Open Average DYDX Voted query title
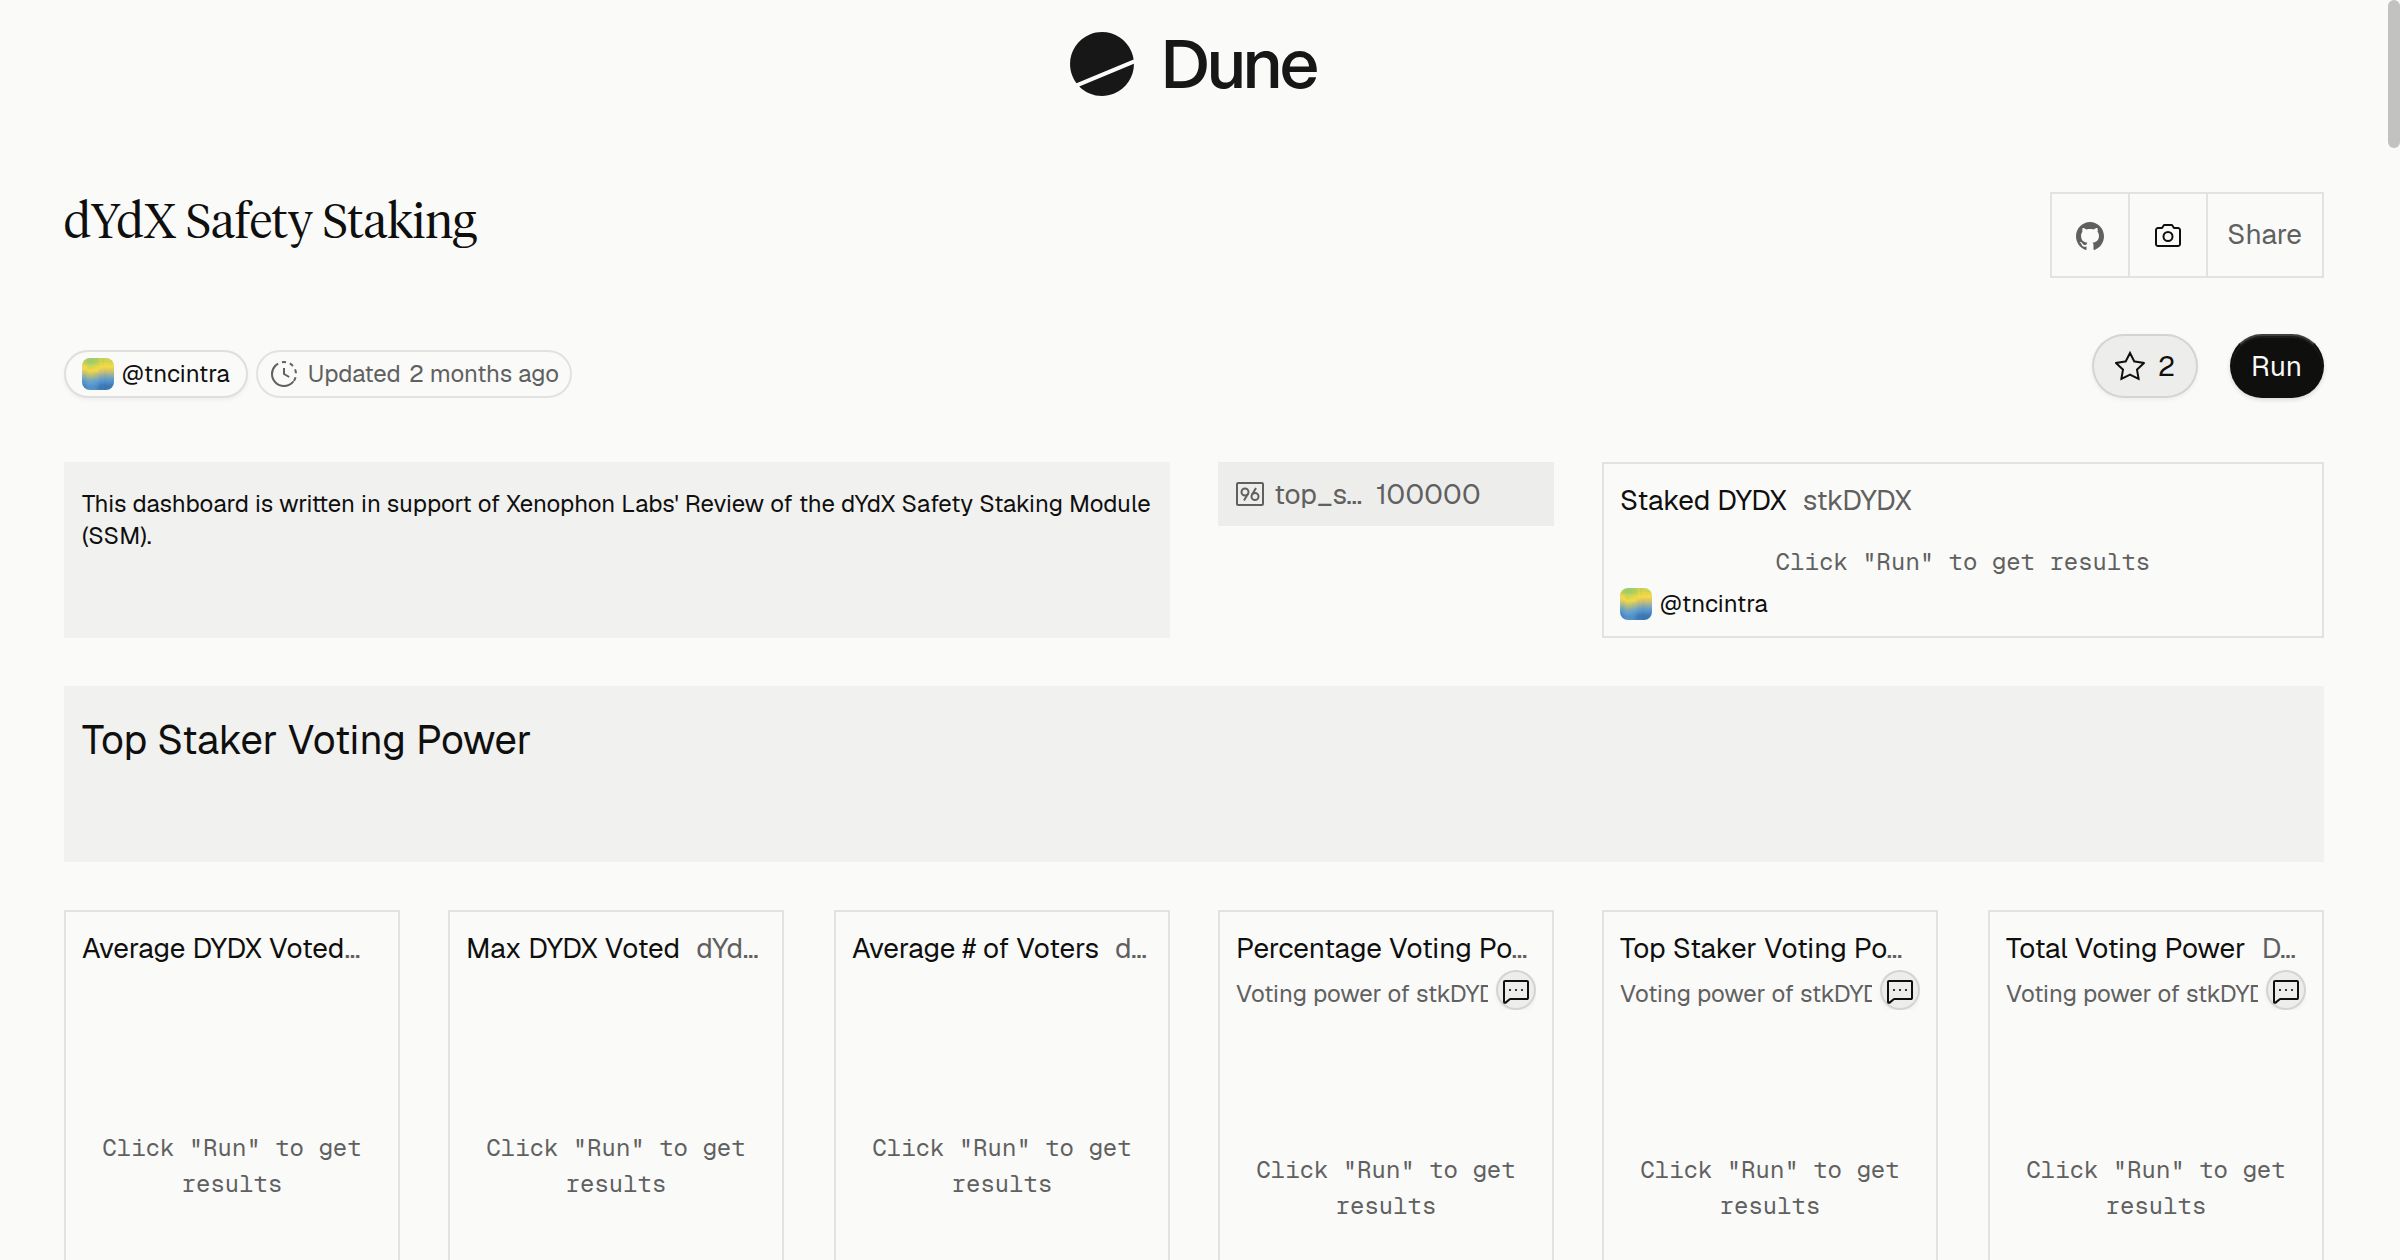 coord(221,948)
